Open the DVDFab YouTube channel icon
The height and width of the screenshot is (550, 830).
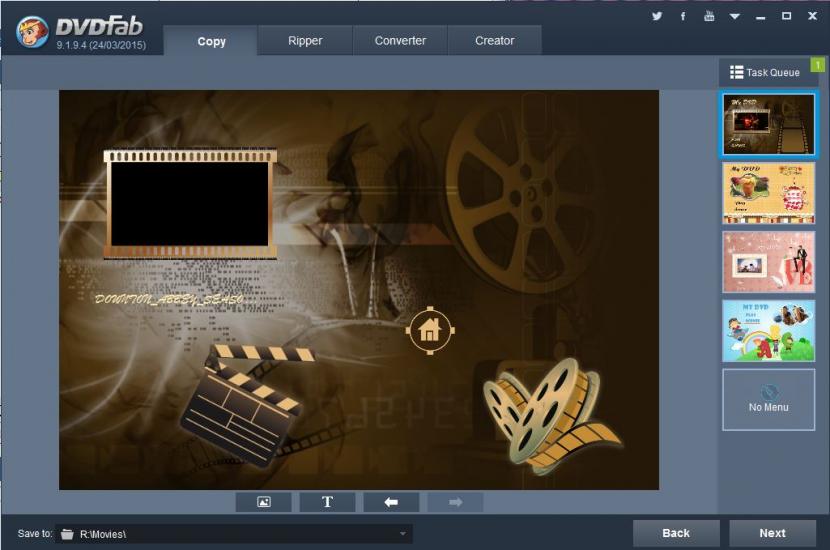click(x=709, y=16)
